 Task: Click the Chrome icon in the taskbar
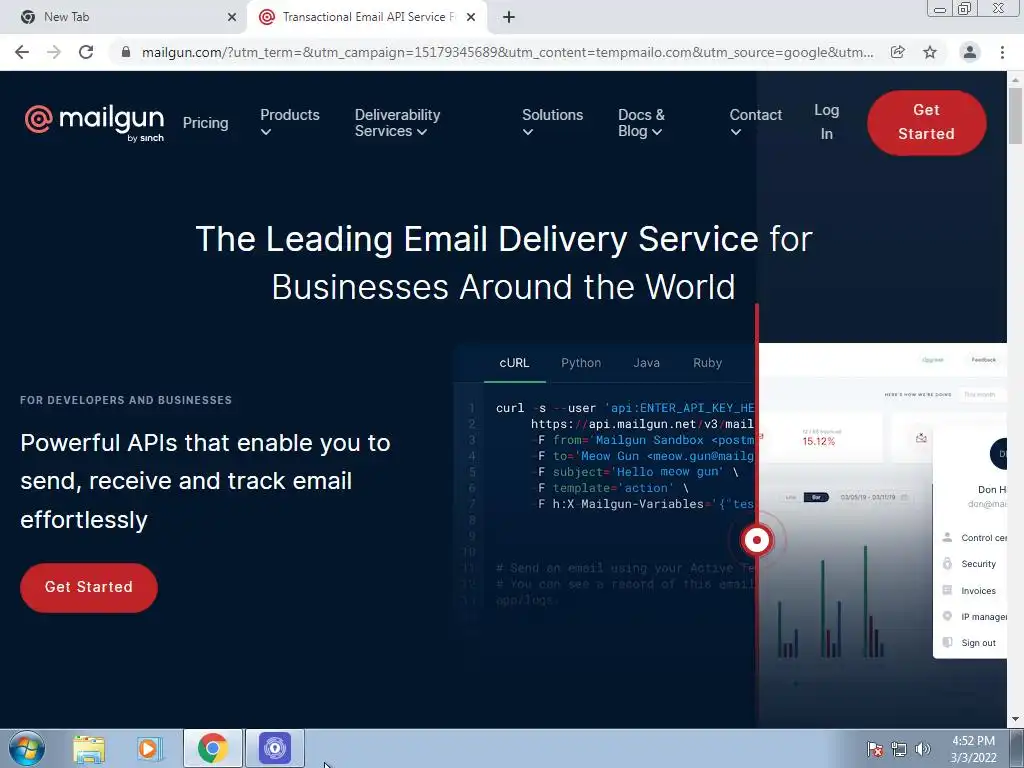pyautogui.click(x=212, y=748)
